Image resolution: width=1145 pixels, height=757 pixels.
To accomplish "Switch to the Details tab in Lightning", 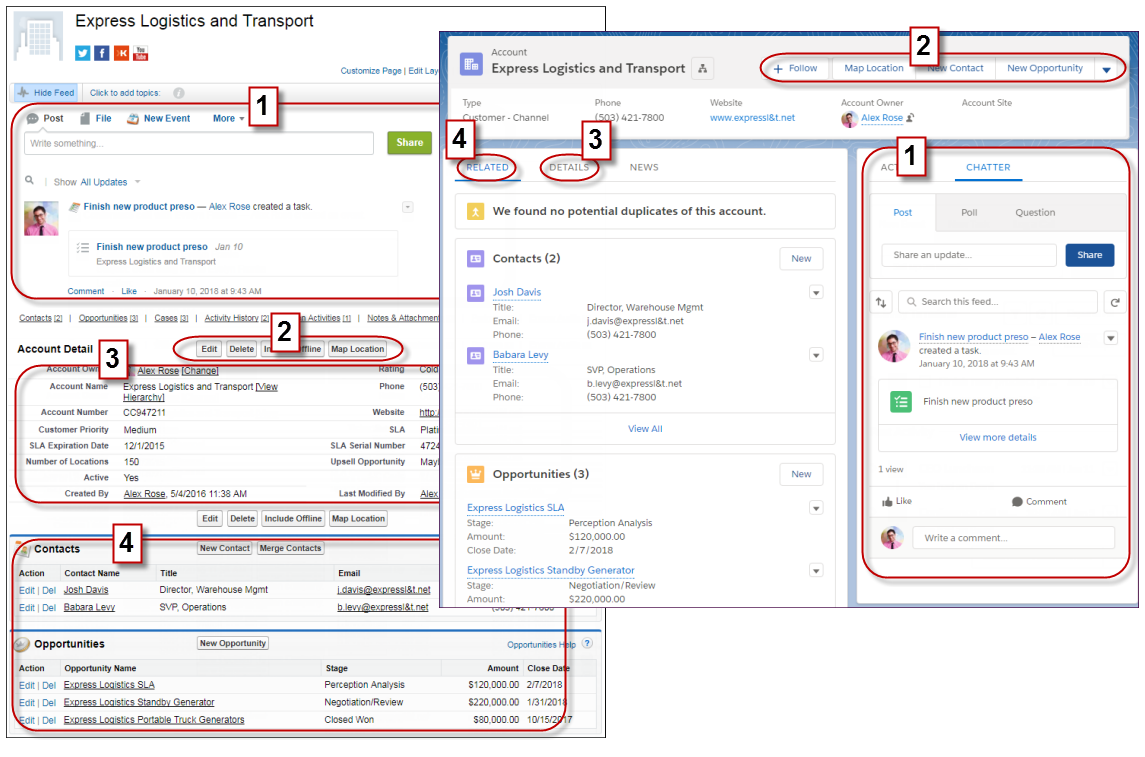I will (569, 167).
